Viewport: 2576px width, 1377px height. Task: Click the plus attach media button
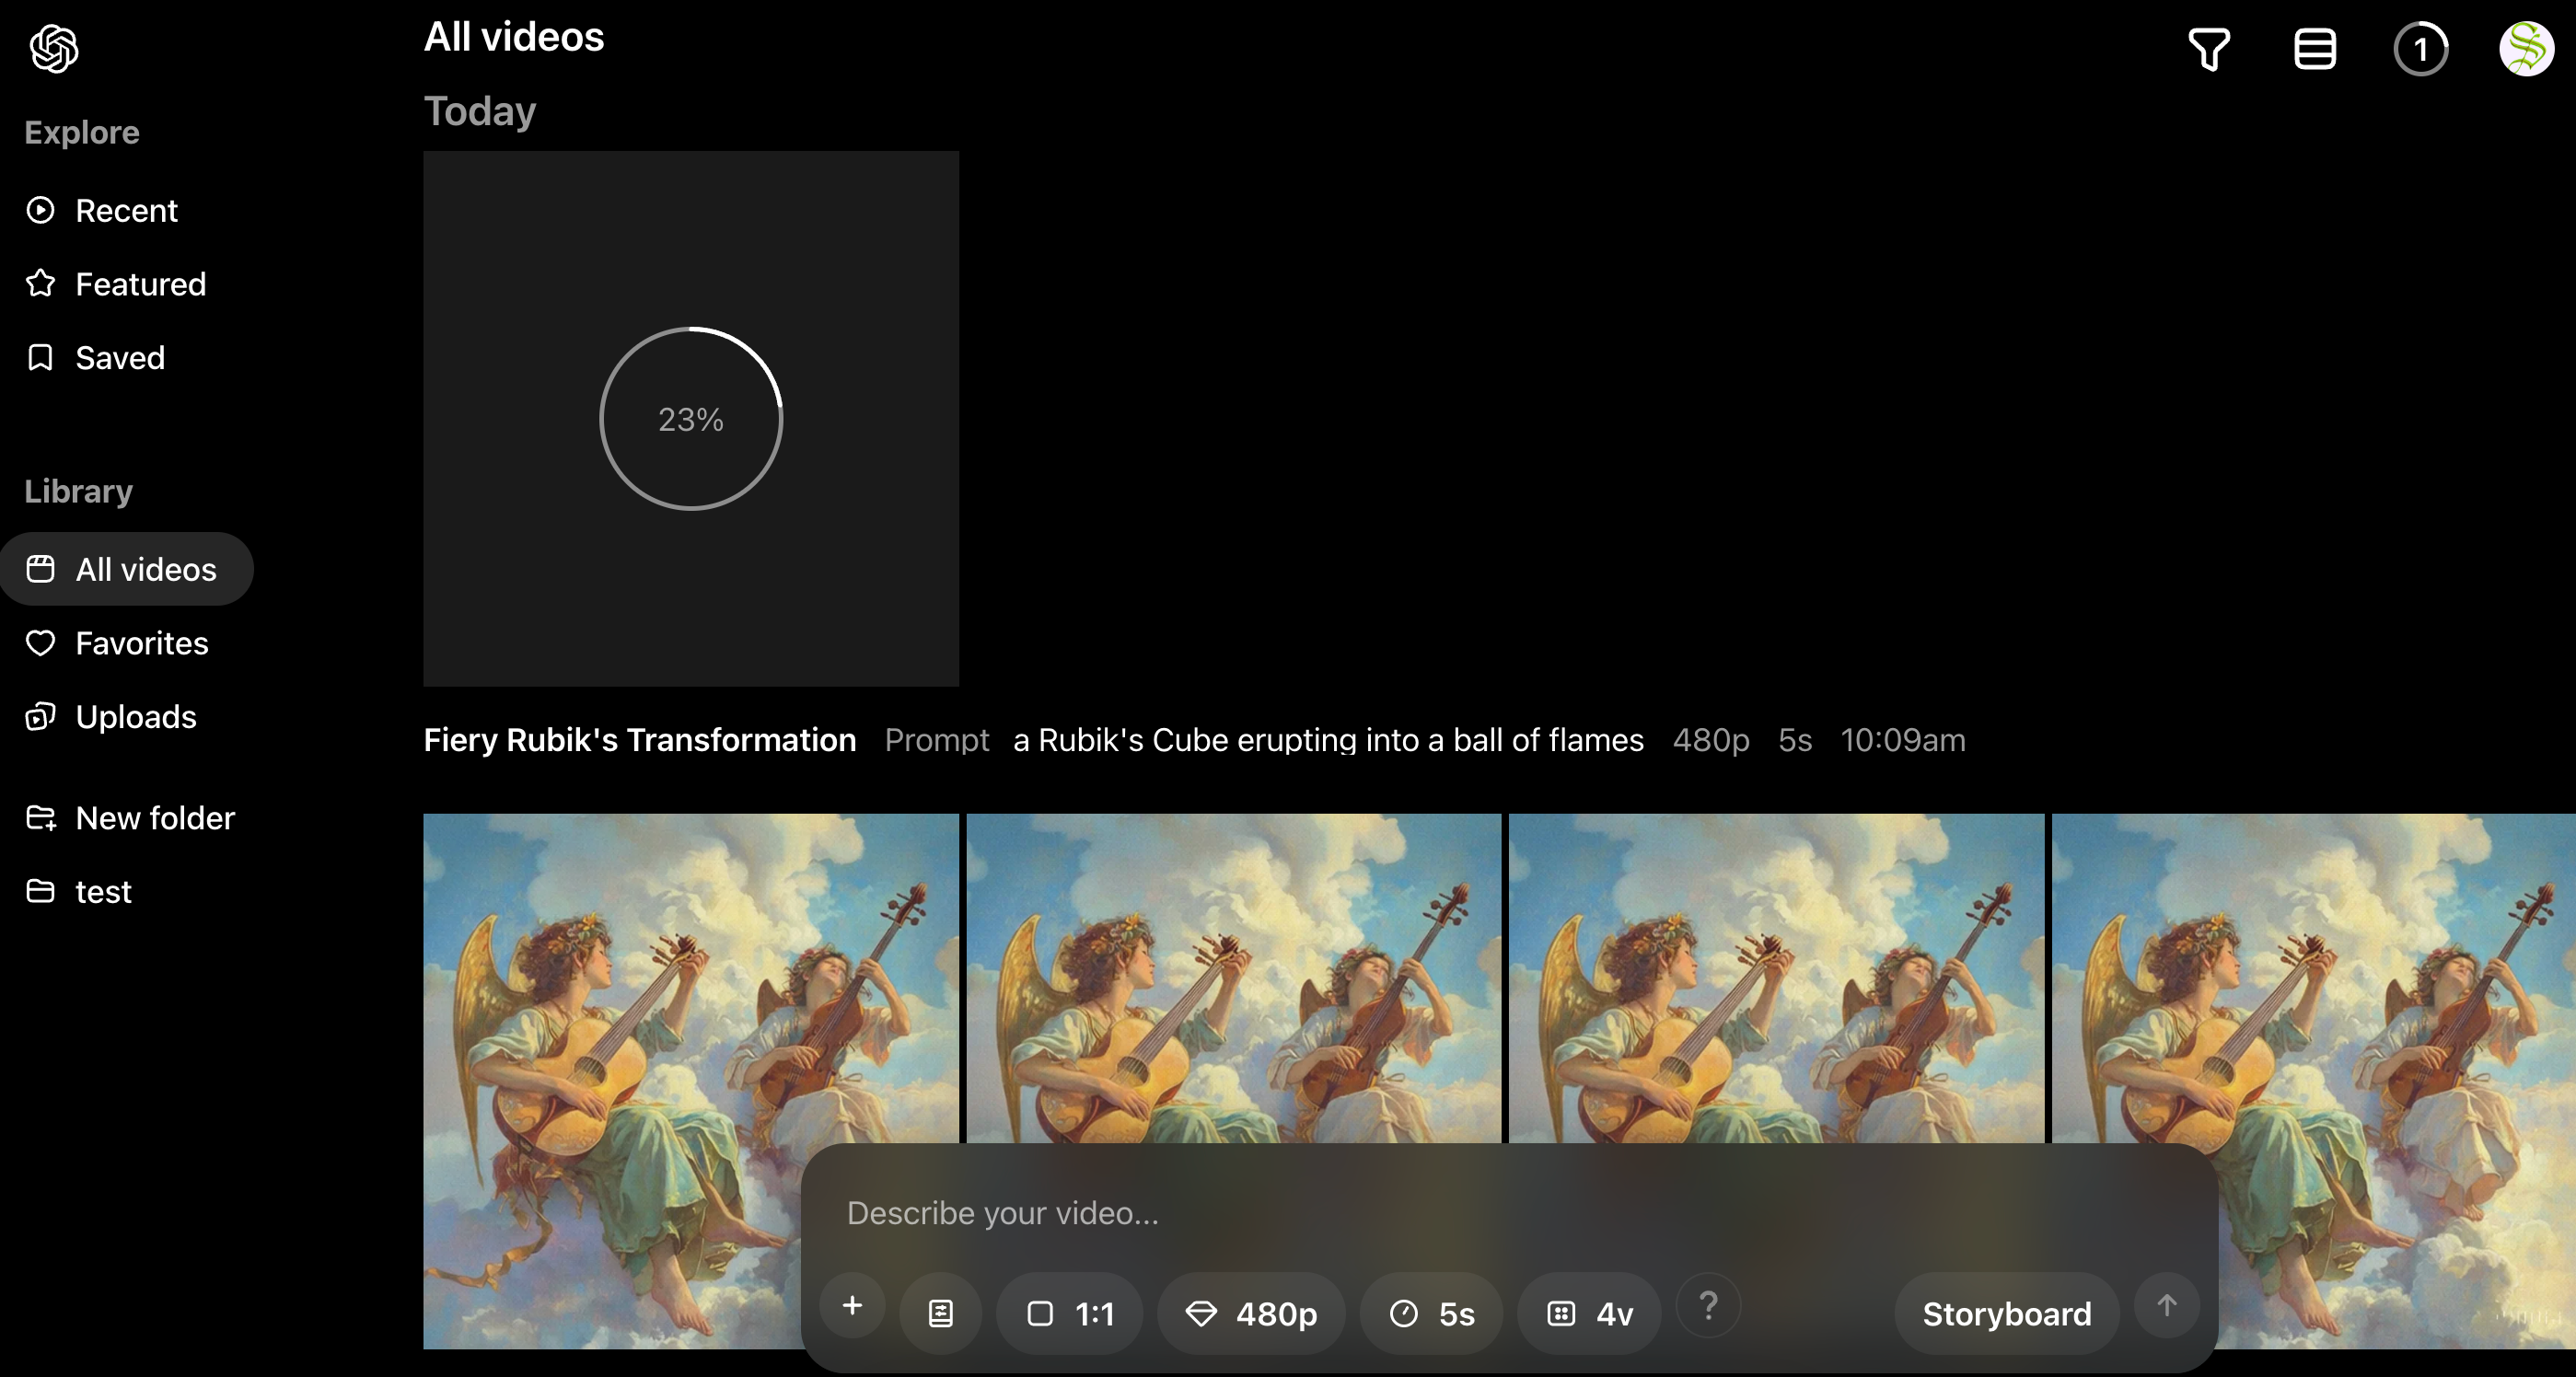[x=852, y=1306]
